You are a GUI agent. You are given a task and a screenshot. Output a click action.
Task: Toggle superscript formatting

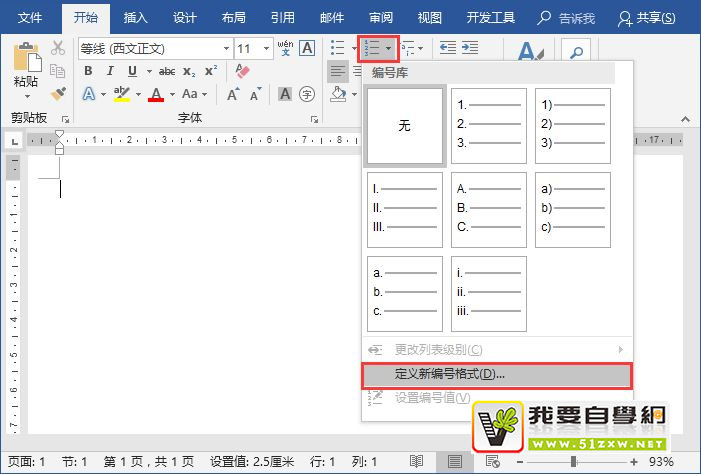pos(211,71)
